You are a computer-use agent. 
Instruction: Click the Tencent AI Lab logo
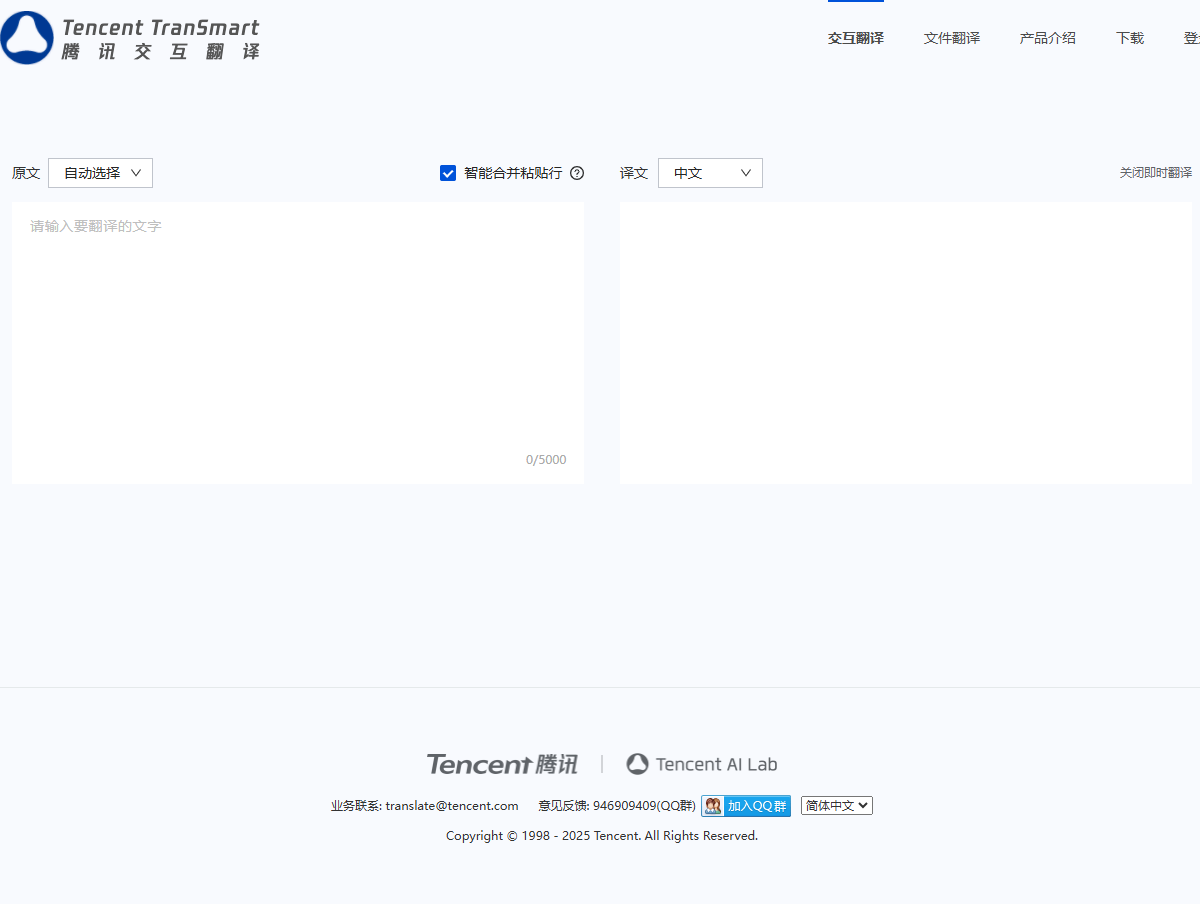pyautogui.click(x=701, y=764)
